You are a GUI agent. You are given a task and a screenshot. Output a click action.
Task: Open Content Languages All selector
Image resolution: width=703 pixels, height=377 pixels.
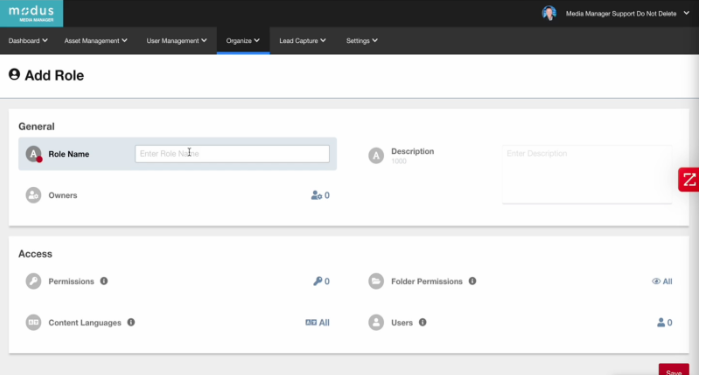click(x=317, y=322)
